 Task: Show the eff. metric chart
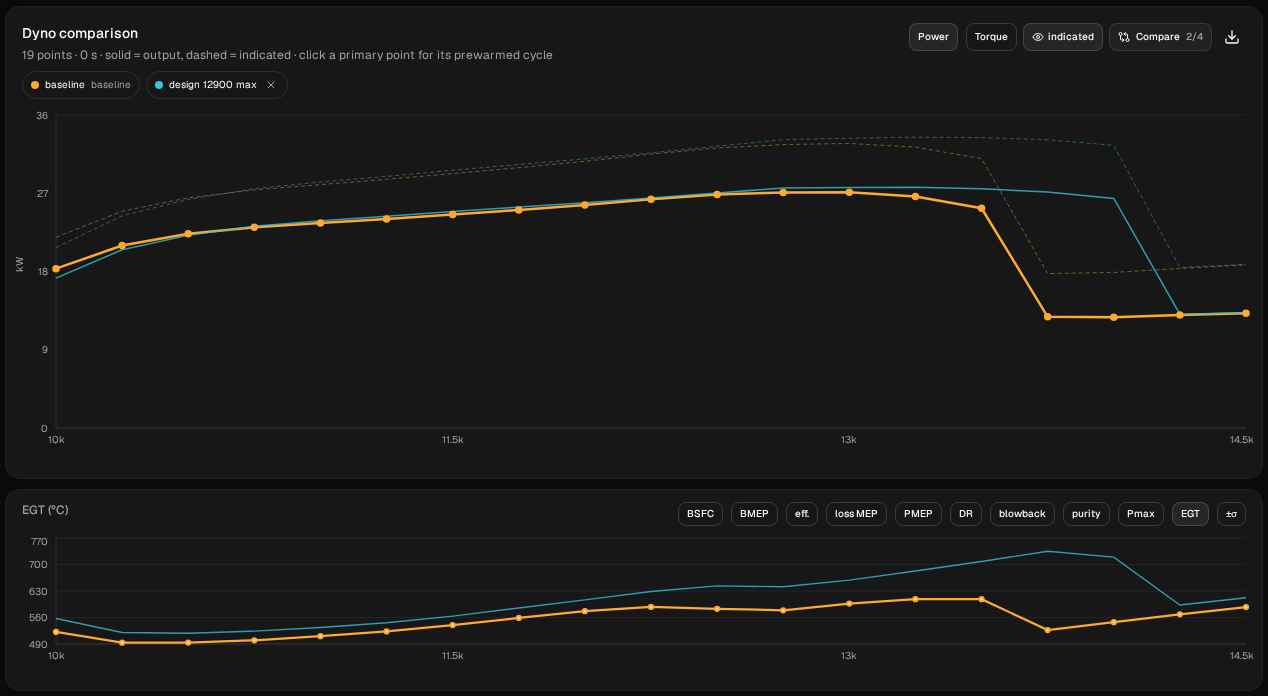click(802, 514)
